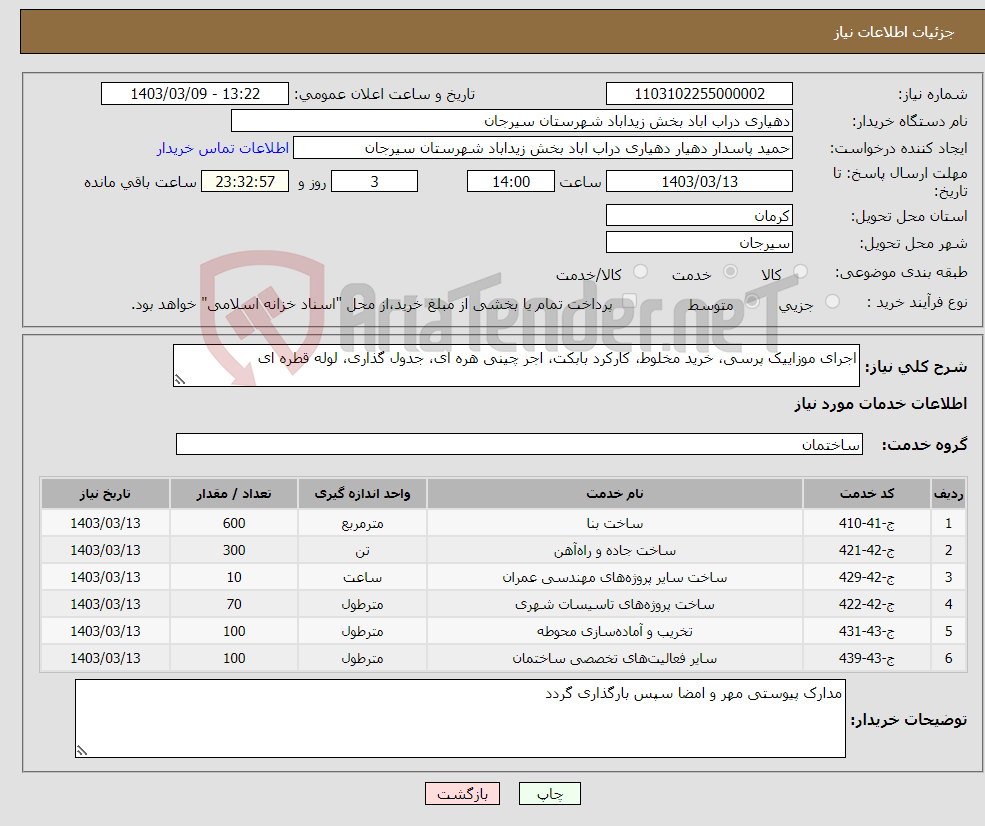Click the request creator name field
This screenshot has height=826, width=985.
point(543,148)
